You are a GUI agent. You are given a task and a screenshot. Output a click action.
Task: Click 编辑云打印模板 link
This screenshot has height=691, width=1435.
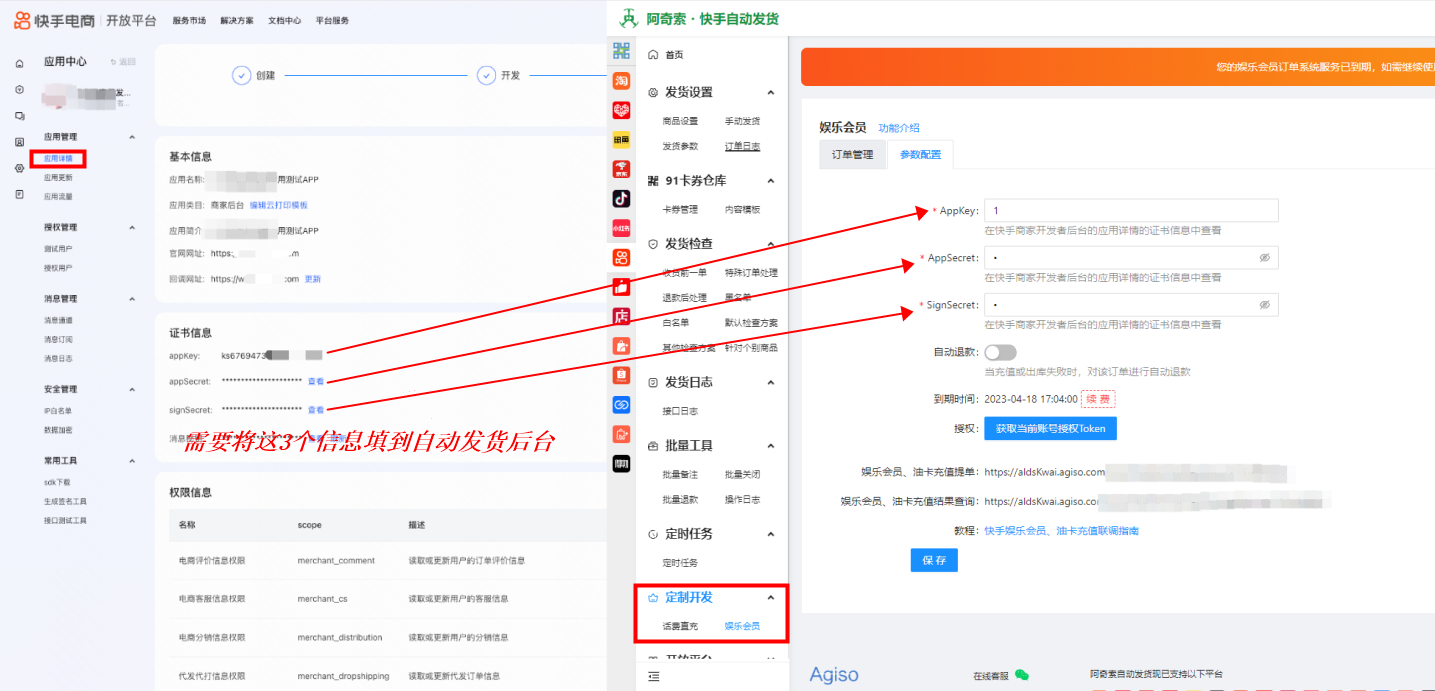pyautogui.click(x=279, y=205)
